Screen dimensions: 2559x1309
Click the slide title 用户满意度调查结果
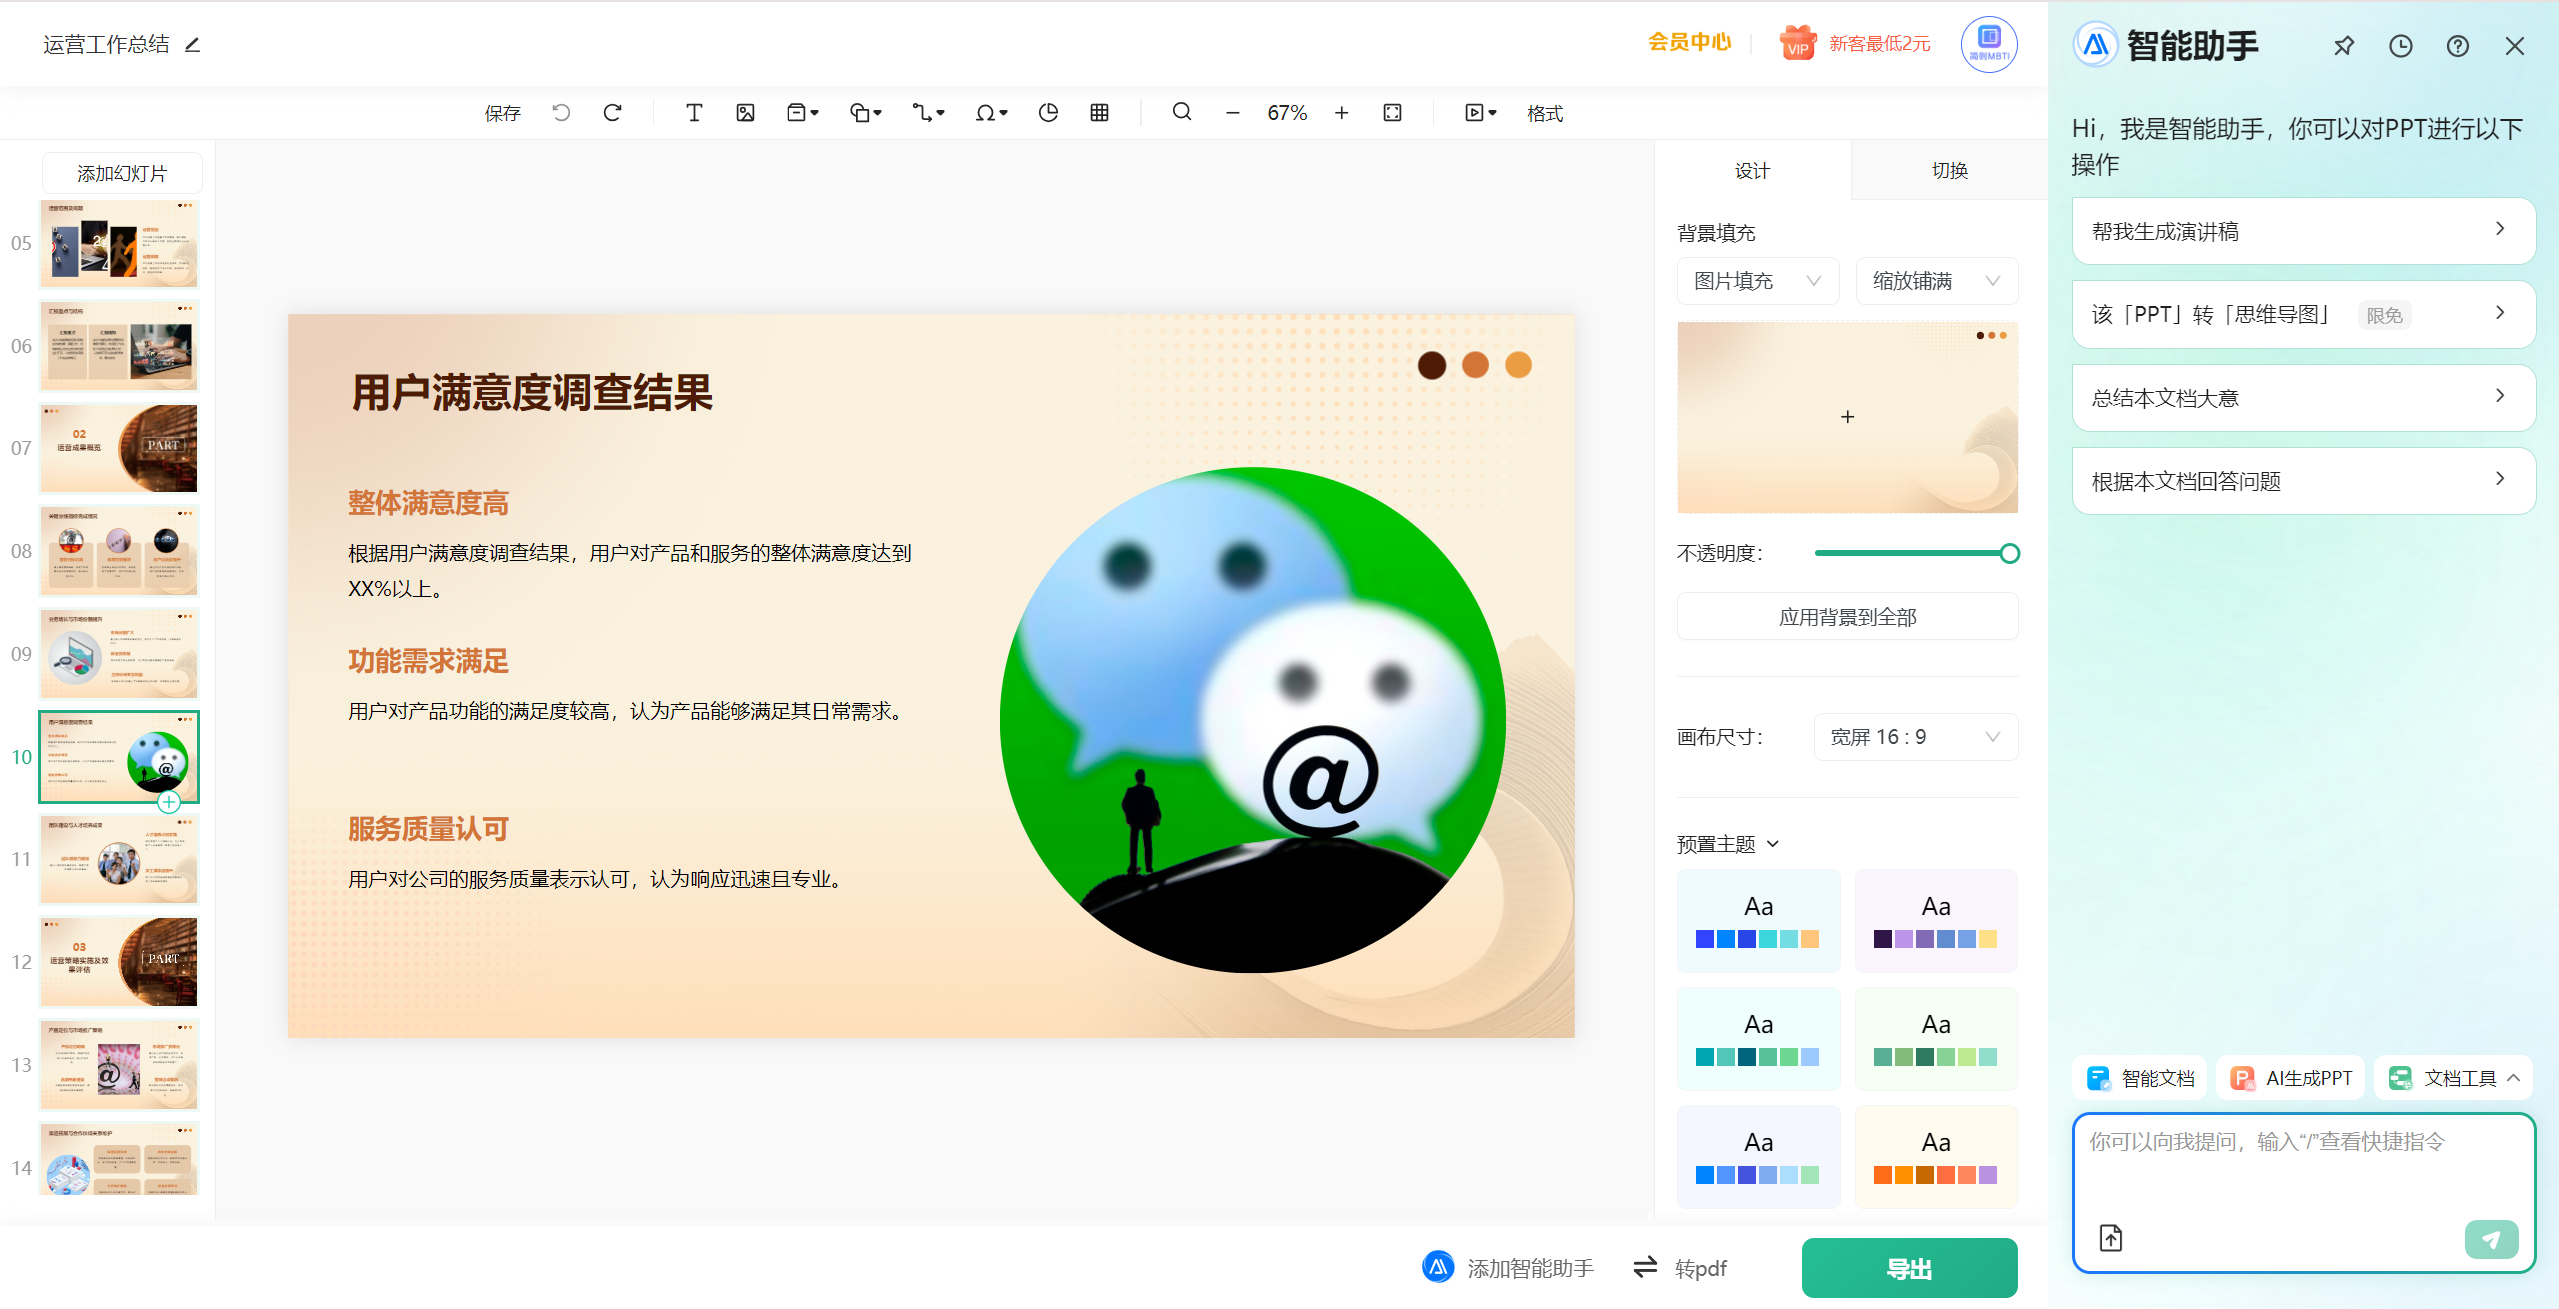pyautogui.click(x=532, y=392)
